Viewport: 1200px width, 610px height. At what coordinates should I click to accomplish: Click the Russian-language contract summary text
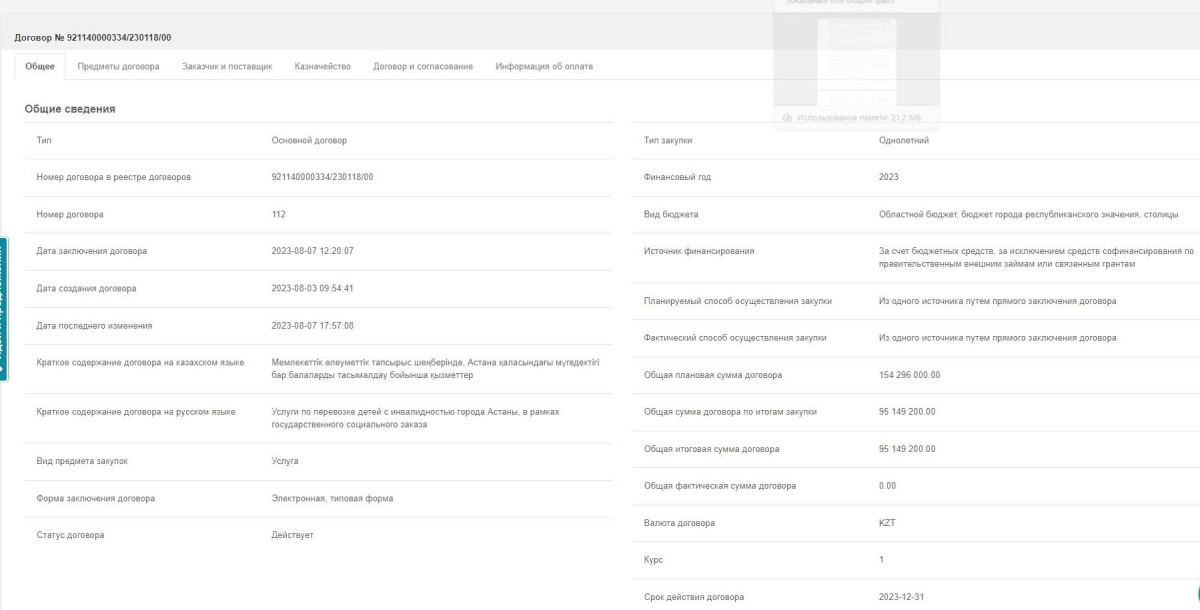(415, 418)
